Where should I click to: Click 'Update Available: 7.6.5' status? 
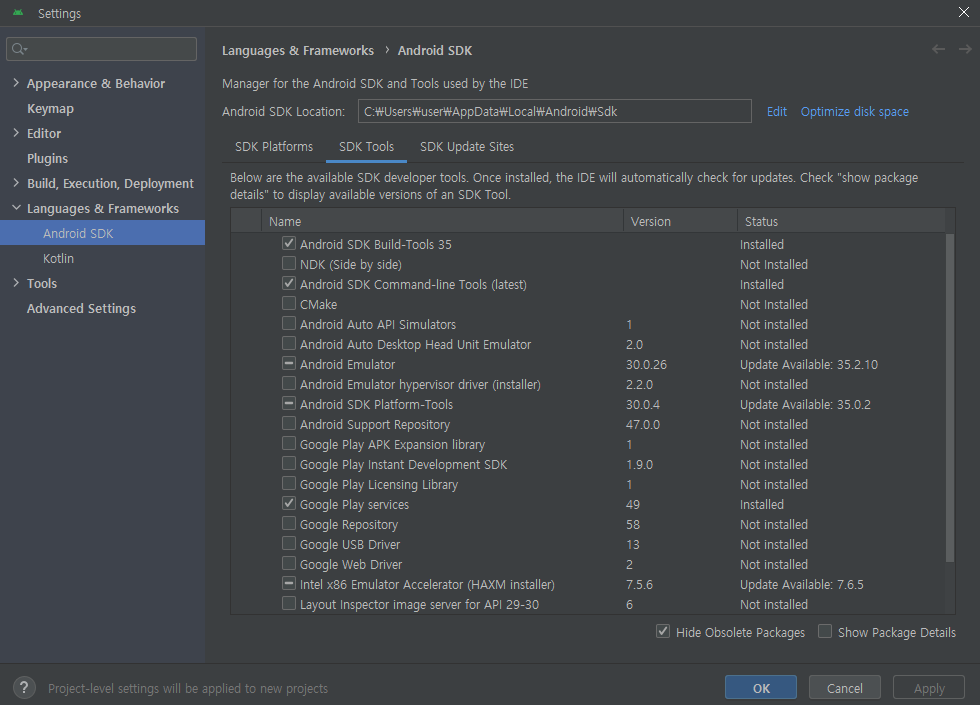pos(802,584)
